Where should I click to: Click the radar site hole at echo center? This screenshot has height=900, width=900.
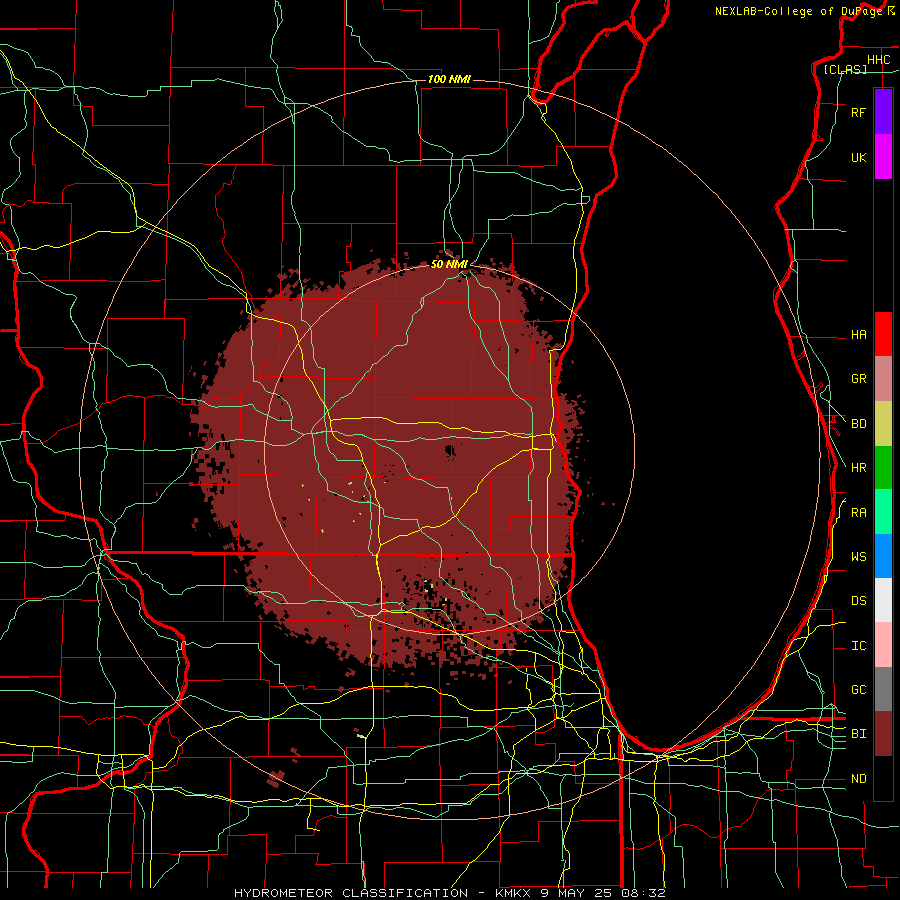[450, 451]
